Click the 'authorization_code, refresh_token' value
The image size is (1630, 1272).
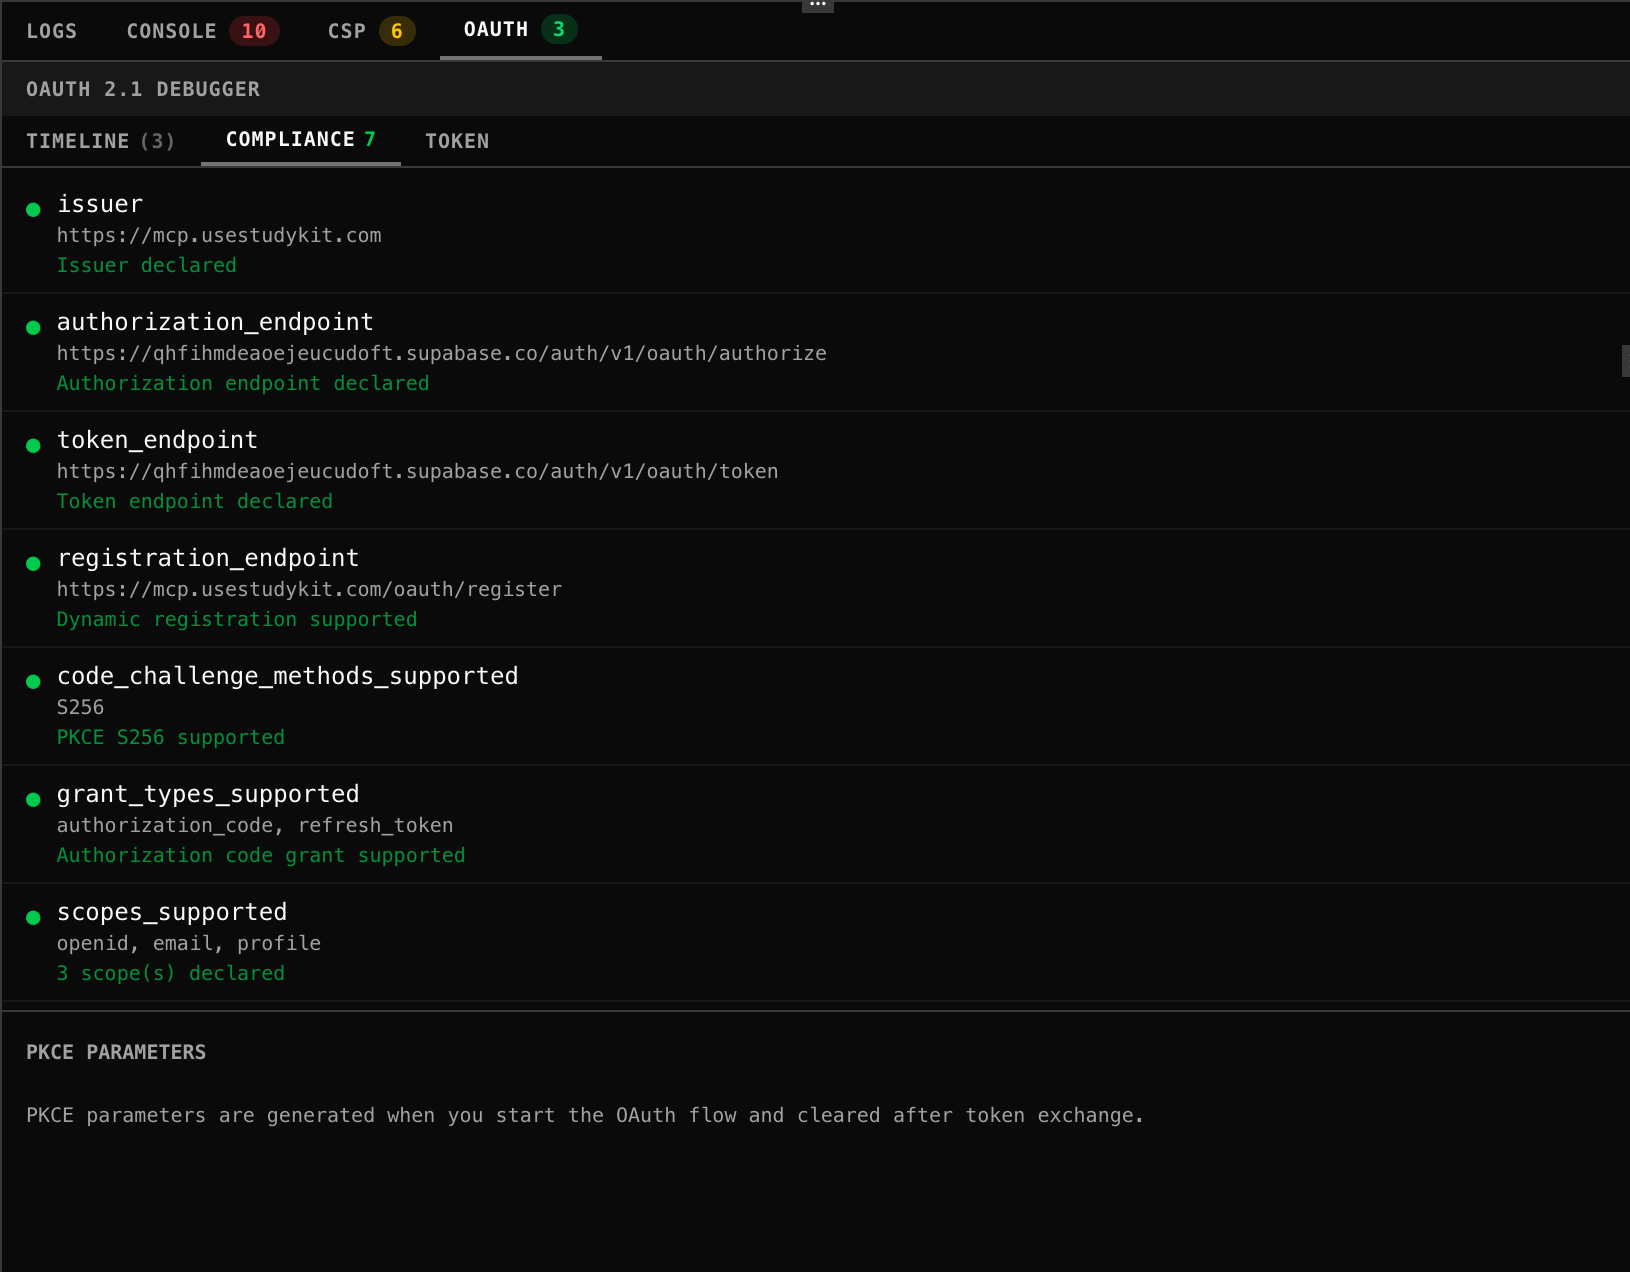coord(255,825)
